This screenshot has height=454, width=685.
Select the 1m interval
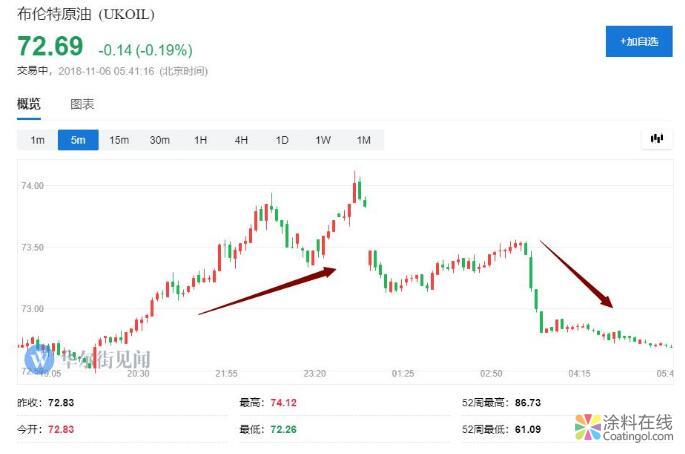[37, 140]
